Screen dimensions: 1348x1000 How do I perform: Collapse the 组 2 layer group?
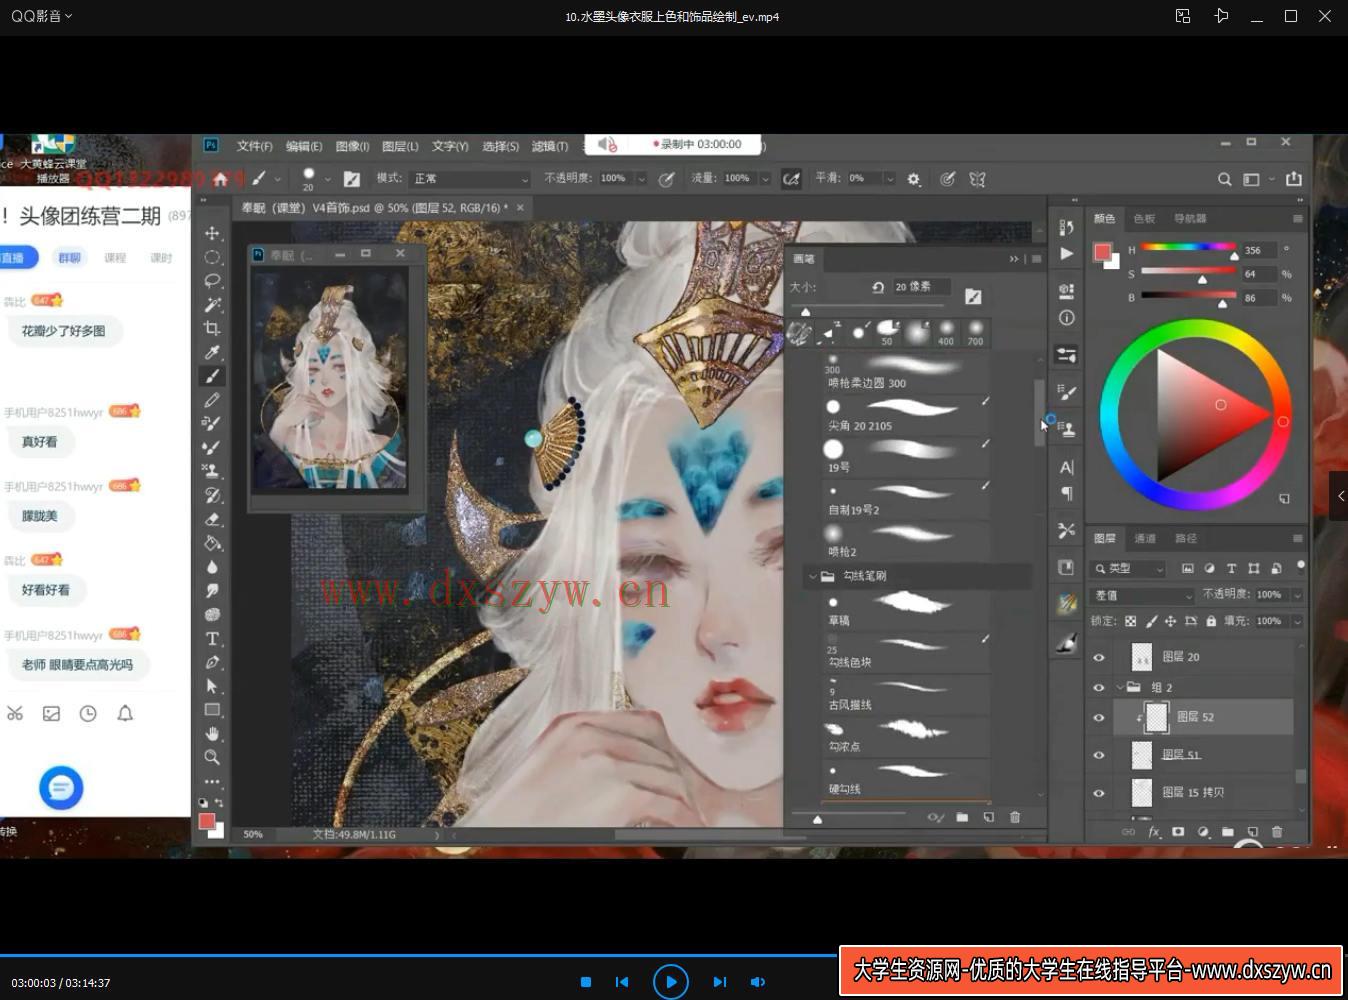pyautogui.click(x=1120, y=688)
